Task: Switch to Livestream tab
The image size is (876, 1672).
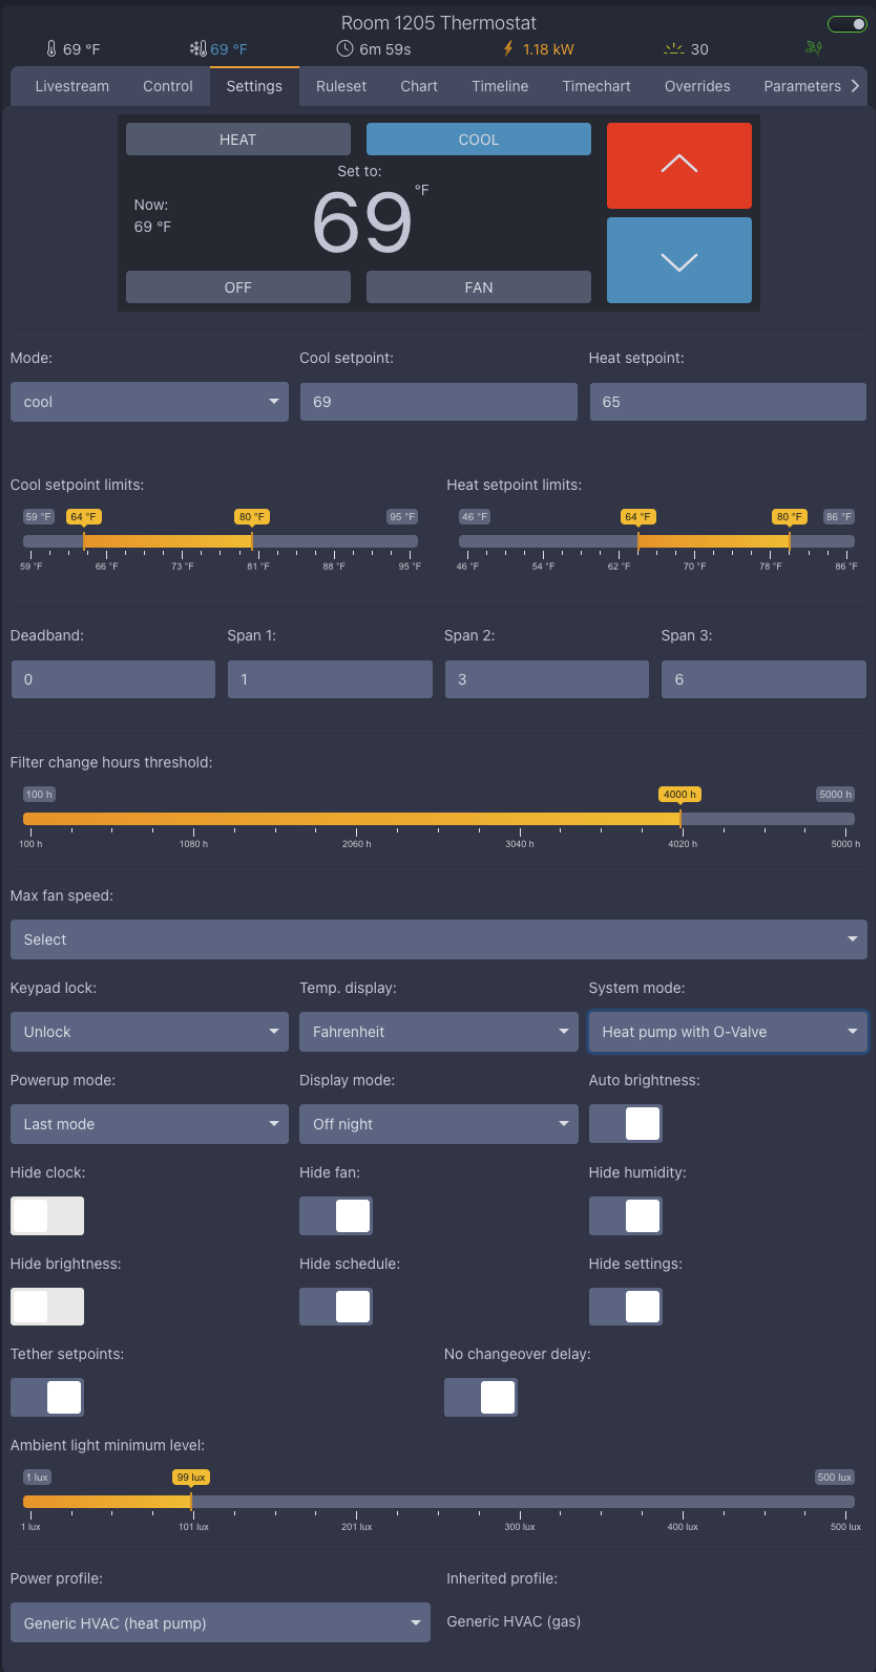Action: point(72,86)
